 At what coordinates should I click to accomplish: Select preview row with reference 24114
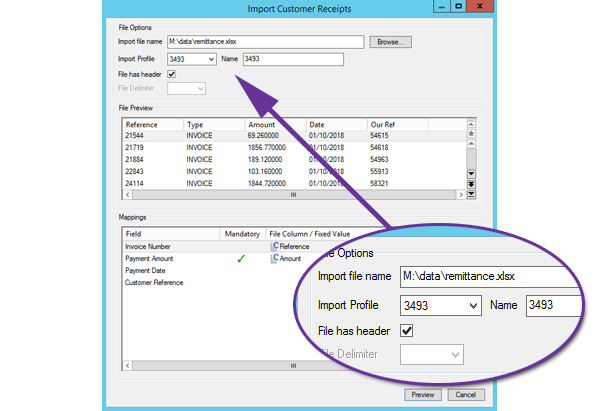(293, 183)
